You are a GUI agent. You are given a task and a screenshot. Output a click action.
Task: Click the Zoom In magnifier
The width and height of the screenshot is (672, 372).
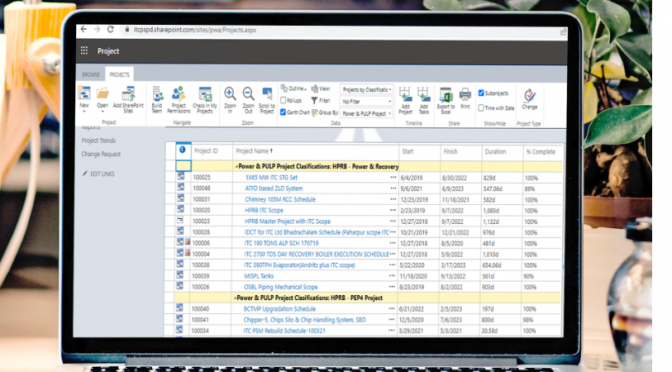click(x=230, y=93)
